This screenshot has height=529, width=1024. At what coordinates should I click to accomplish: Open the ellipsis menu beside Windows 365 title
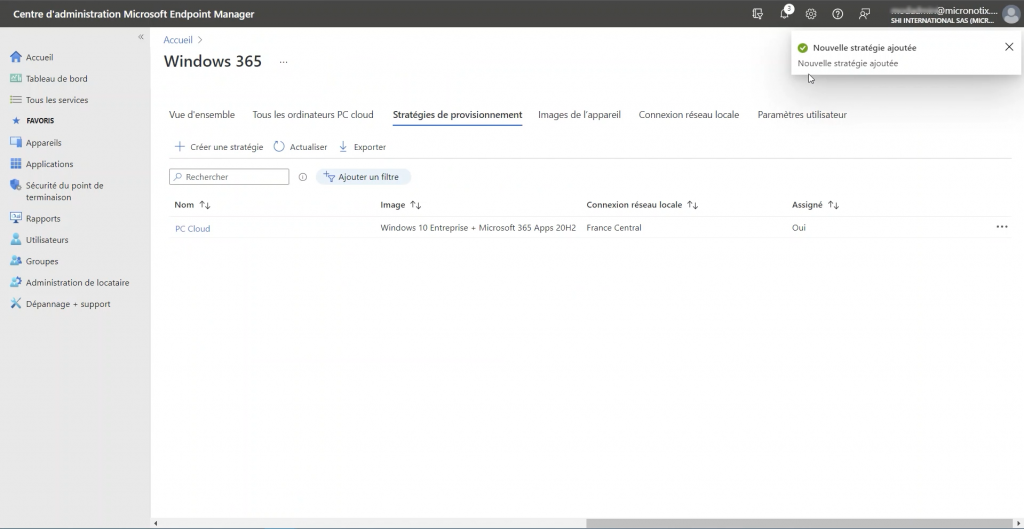pyautogui.click(x=283, y=61)
